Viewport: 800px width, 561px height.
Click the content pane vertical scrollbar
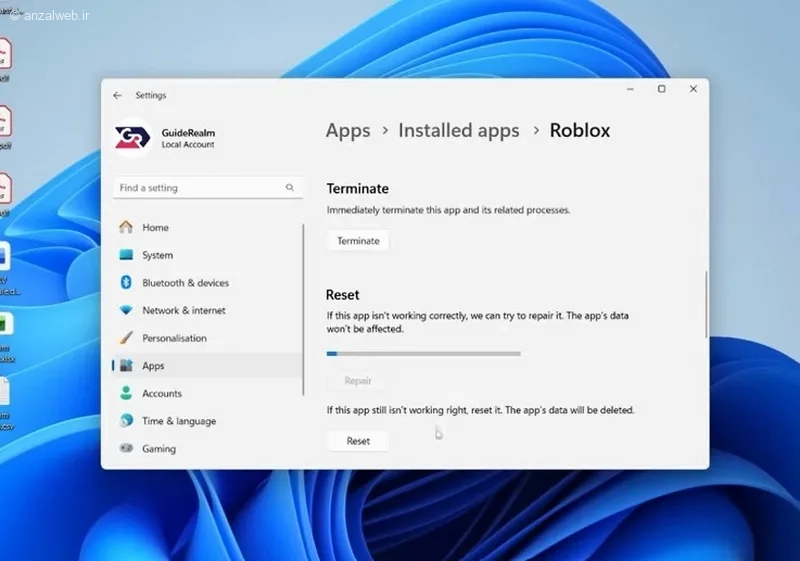click(x=706, y=304)
